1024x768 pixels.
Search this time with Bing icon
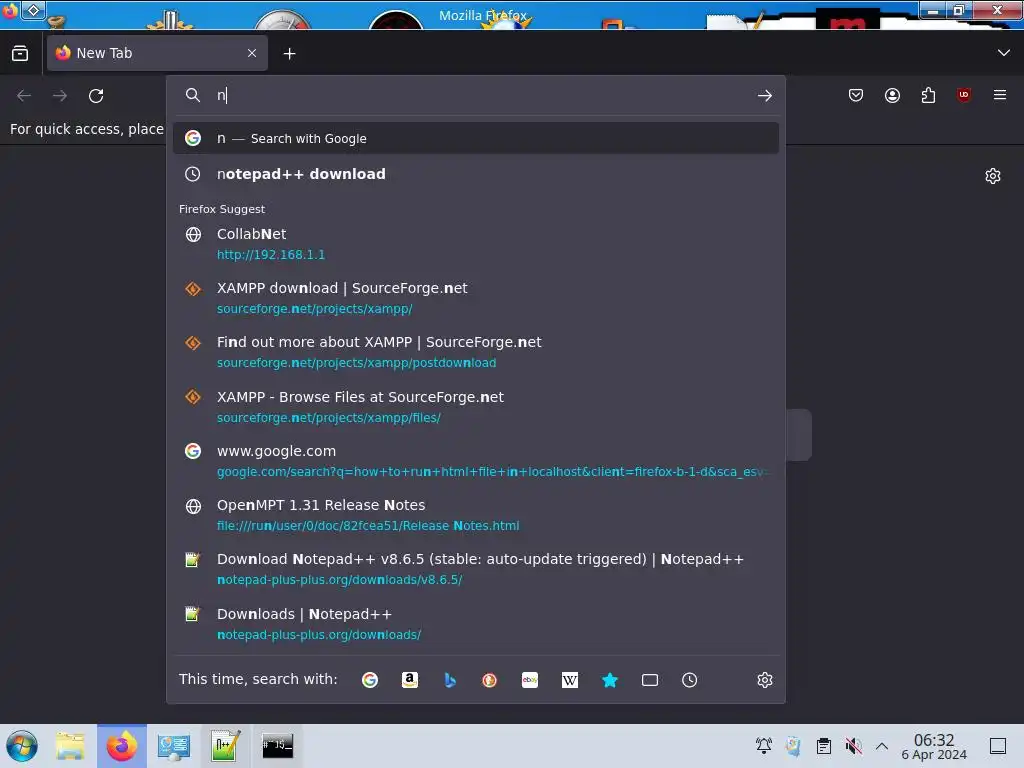[449, 680]
